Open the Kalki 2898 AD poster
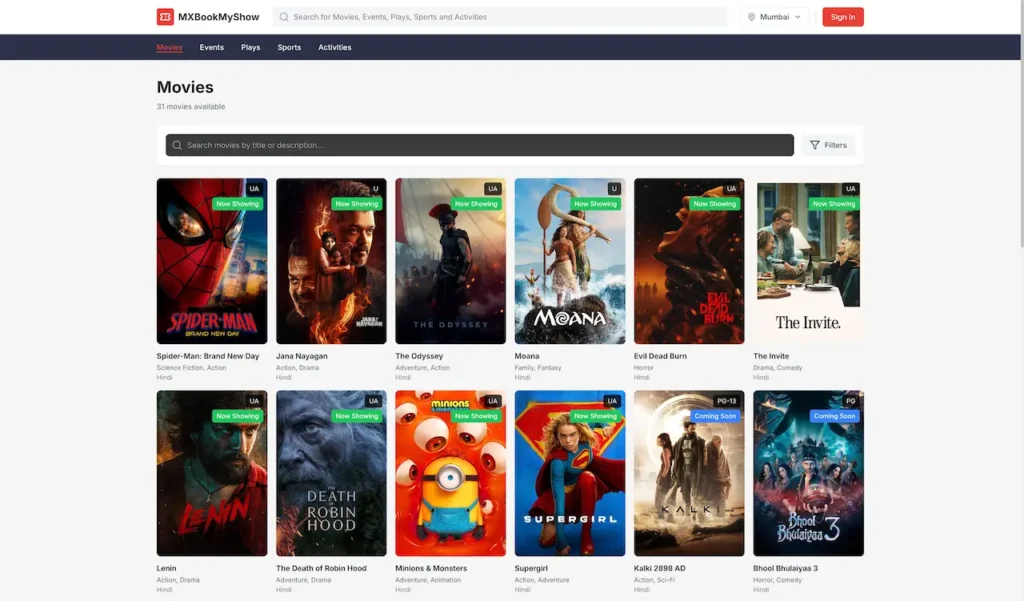This screenshot has height=601, width=1024. pyautogui.click(x=689, y=474)
